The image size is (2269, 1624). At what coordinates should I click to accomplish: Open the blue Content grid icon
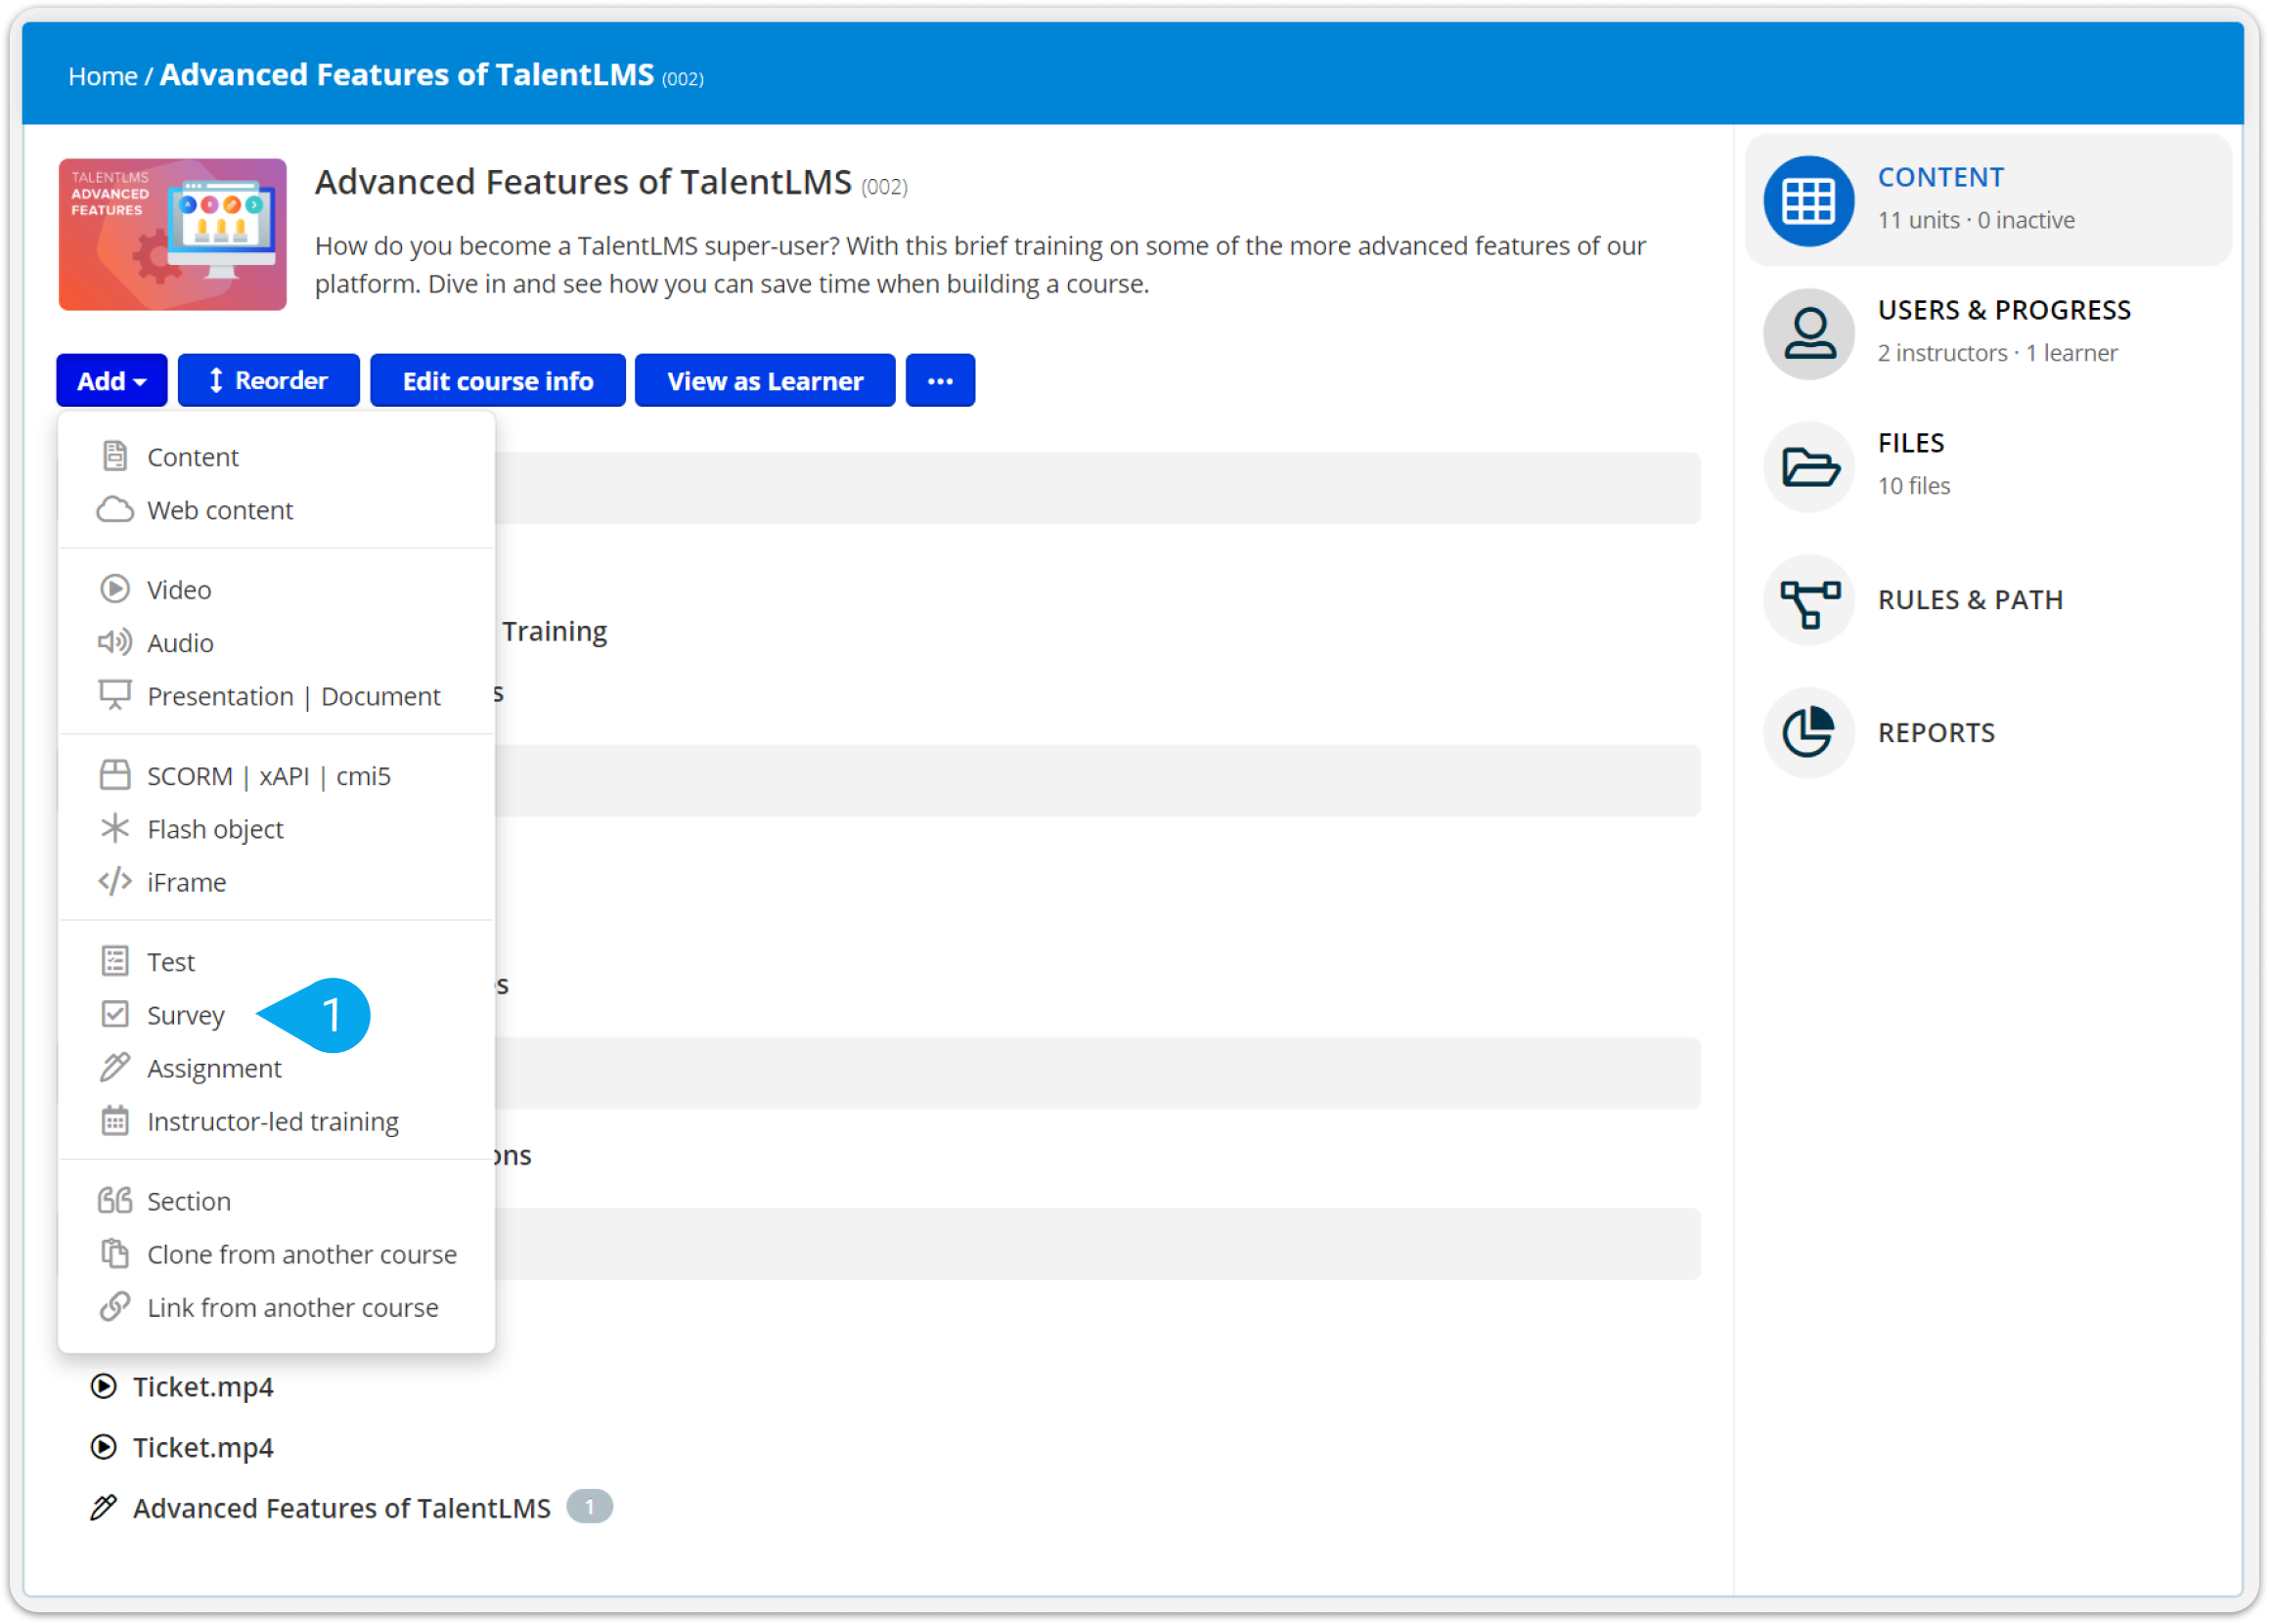coord(1808,200)
